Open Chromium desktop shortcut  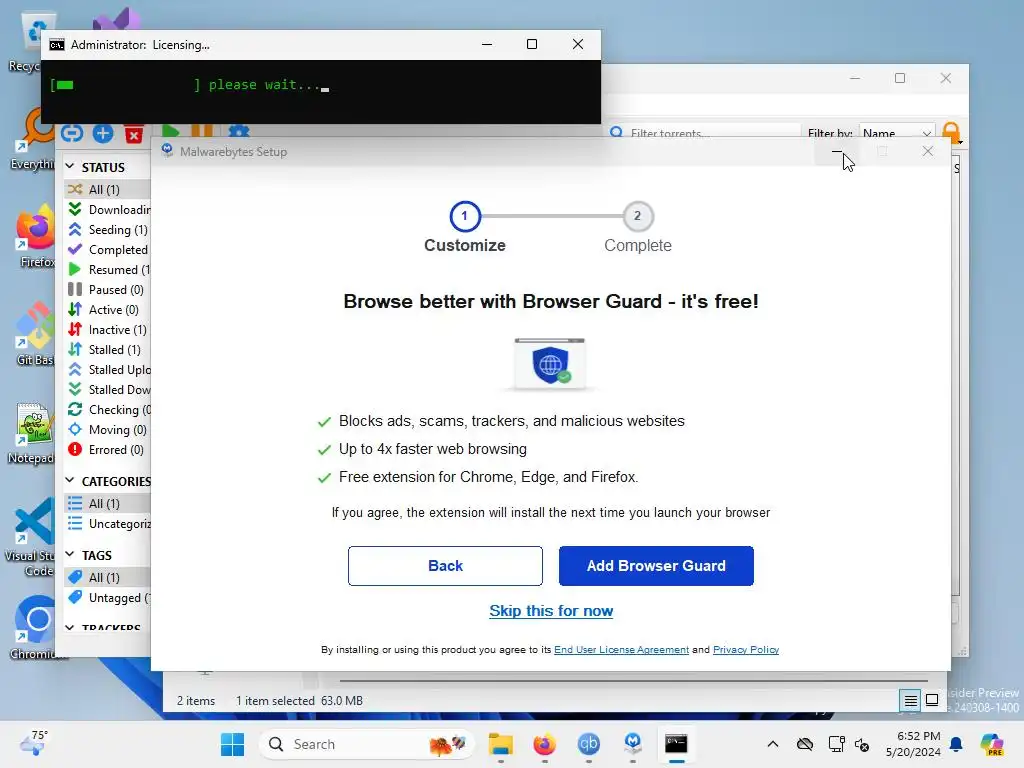[x=36, y=628]
